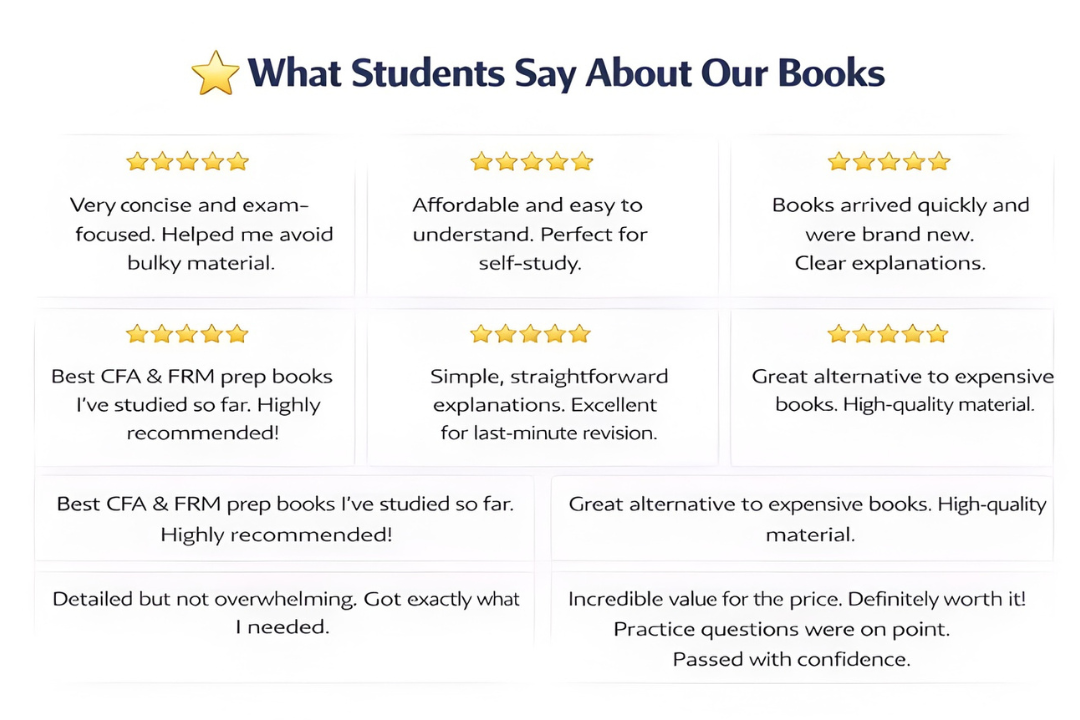
Task: Click last star above "Simple, straightforward" review
Action: pyautogui.click(x=580, y=333)
